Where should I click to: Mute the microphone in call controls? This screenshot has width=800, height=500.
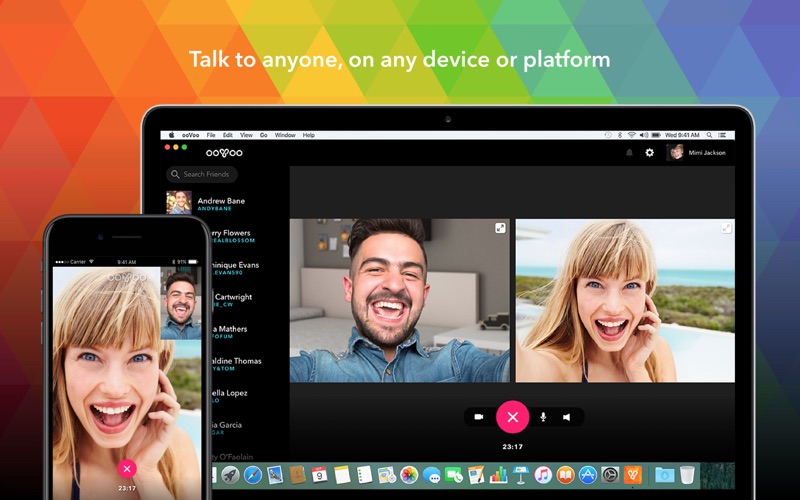click(543, 417)
